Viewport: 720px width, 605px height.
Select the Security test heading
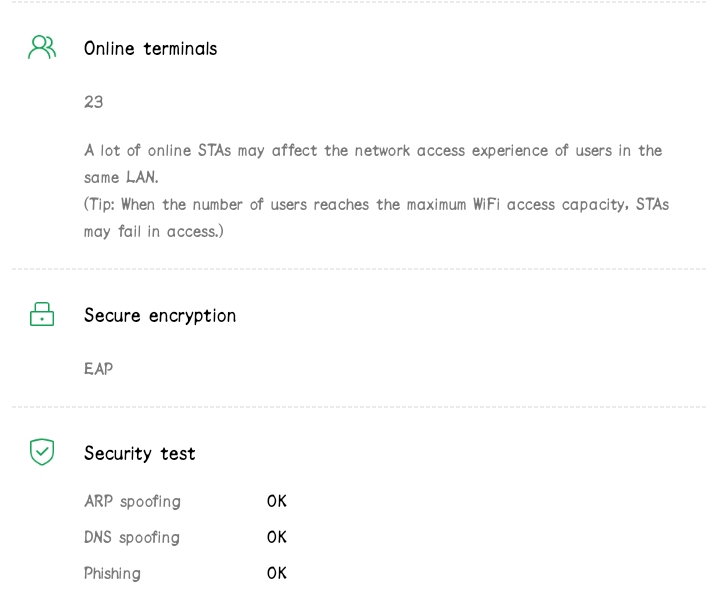(x=139, y=454)
